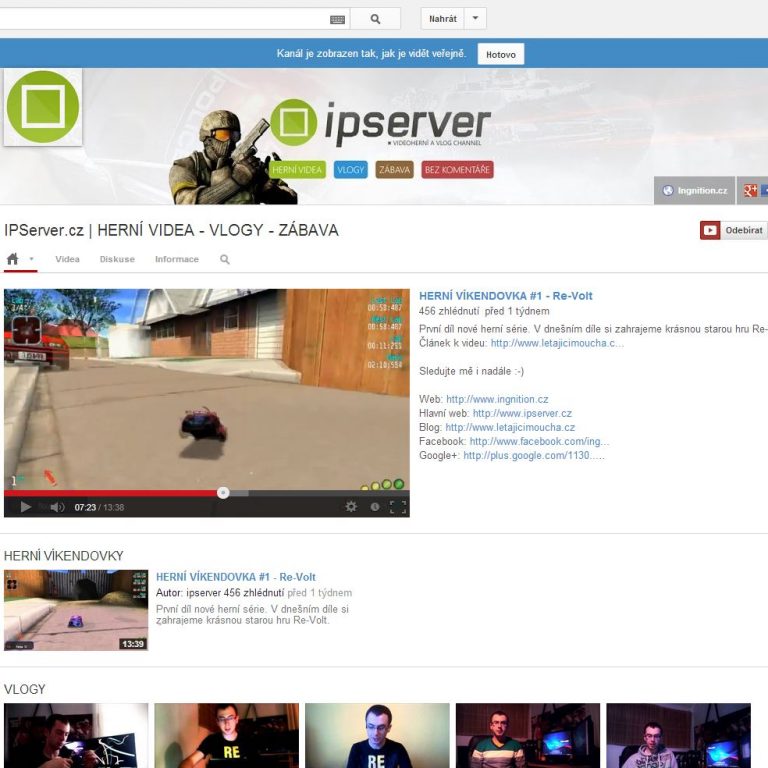Open the fourth VLOGY video thumbnail
768x768 pixels.
(528, 736)
